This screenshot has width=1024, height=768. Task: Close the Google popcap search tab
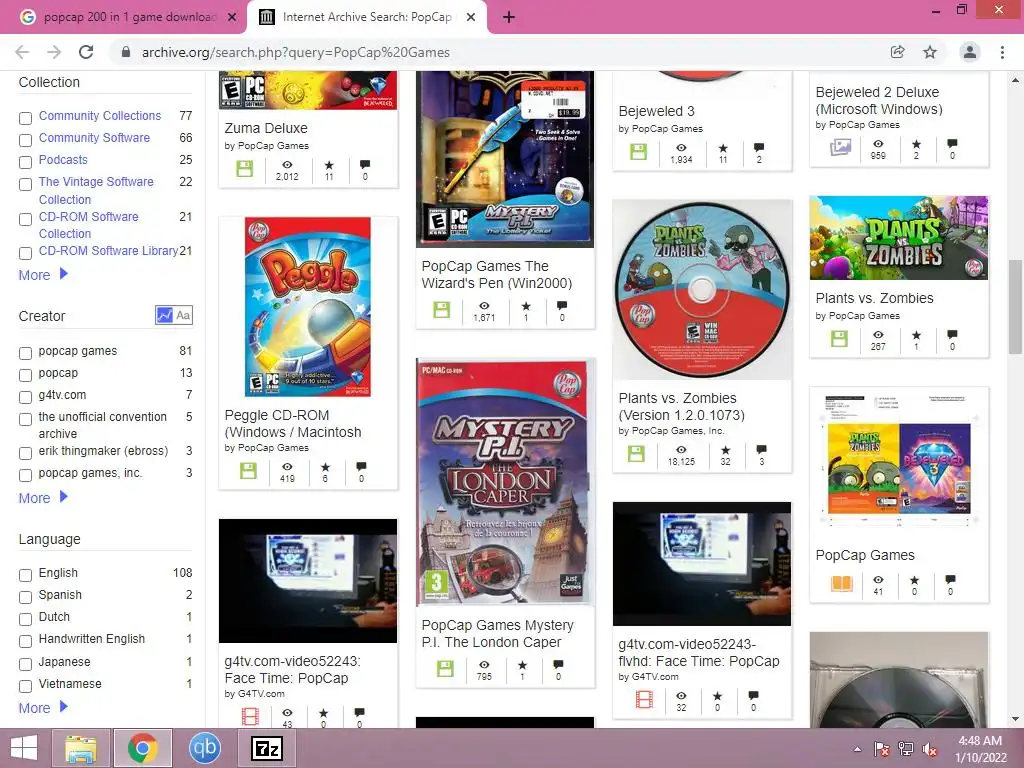click(x=232, y=18)
